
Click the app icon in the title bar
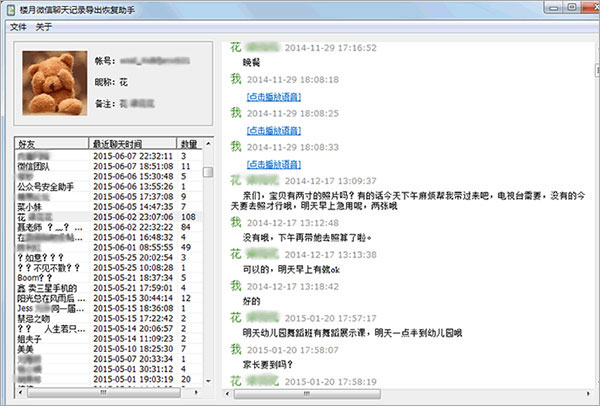click(11, 10)
